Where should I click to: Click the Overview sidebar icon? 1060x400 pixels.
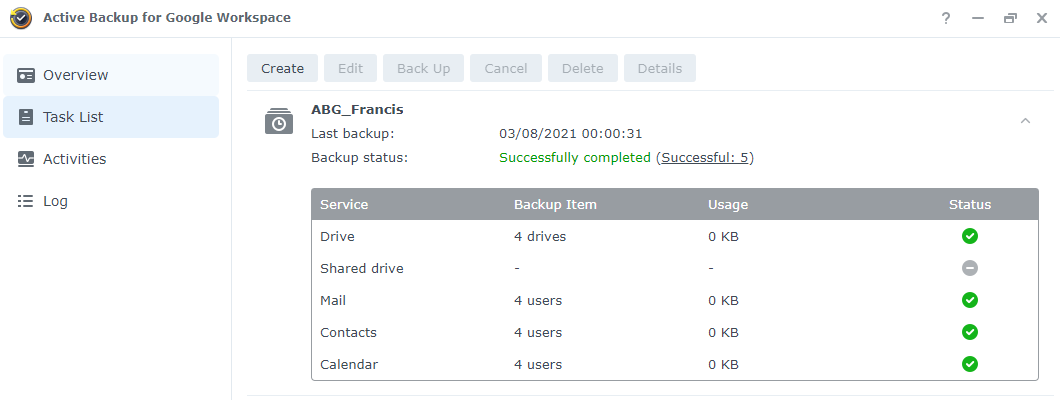pos(26,75)
